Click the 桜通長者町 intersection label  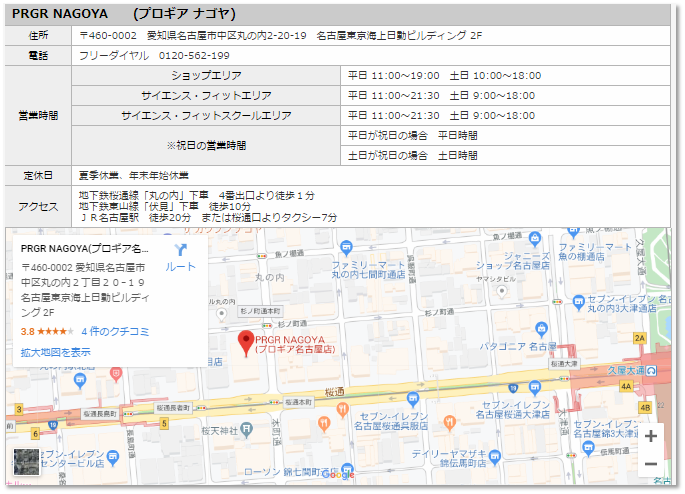click(173, 408)
